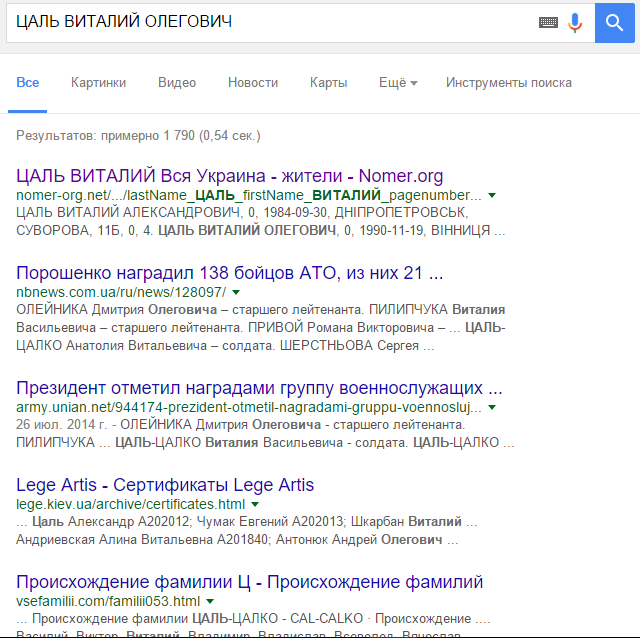Screen dimensions: 640x638
Task: Switch to the Картинки tab
Action: pos(98,82)
